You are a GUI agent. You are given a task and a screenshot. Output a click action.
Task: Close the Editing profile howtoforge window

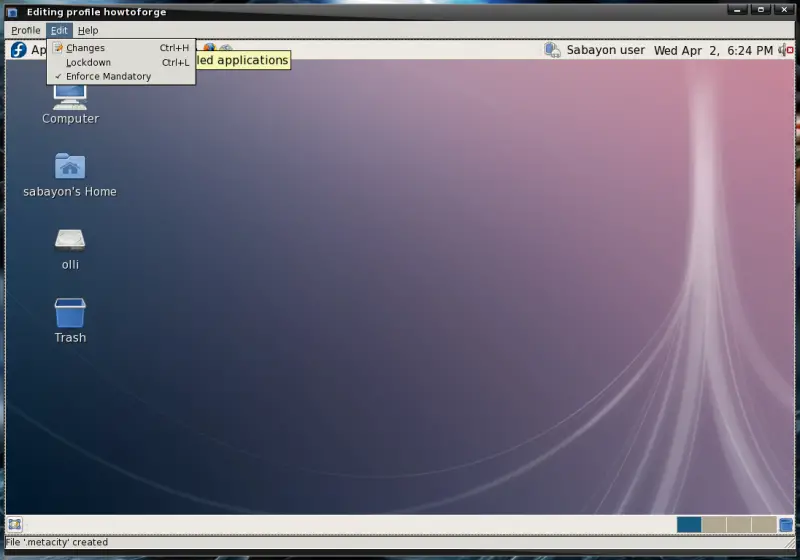784,10
